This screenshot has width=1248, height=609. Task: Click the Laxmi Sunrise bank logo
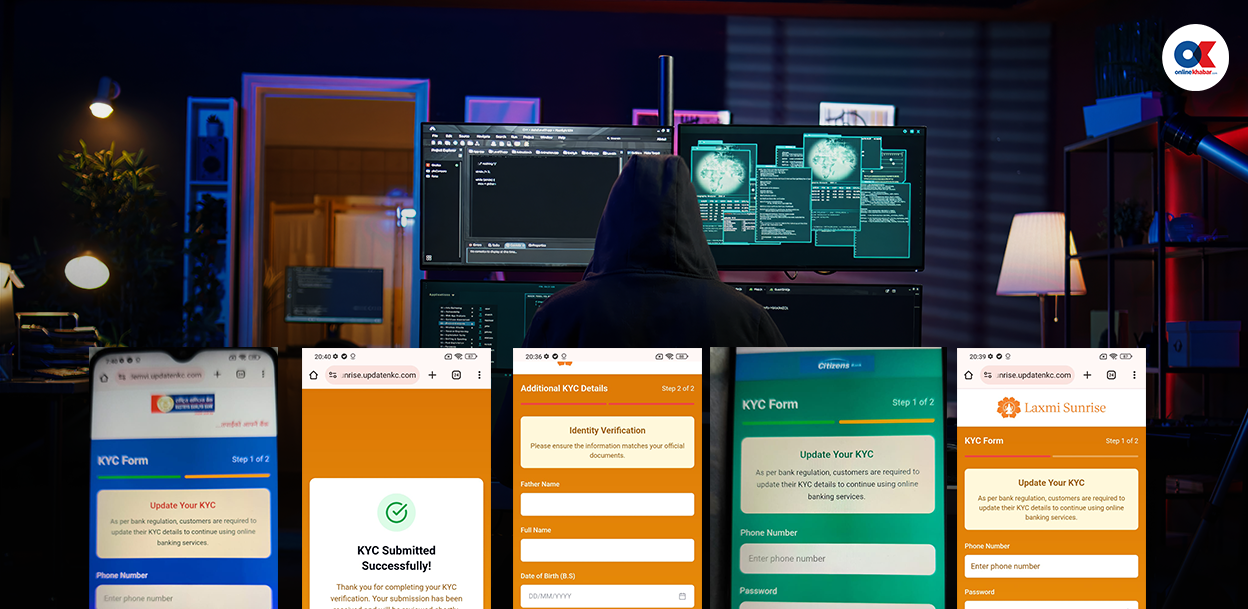pyautogui.click(x=1050, y=406)
